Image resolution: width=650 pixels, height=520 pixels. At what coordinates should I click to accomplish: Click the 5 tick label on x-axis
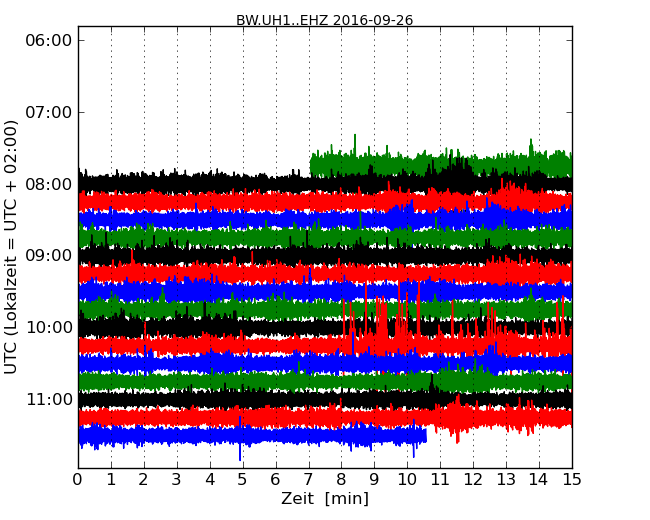243,479
